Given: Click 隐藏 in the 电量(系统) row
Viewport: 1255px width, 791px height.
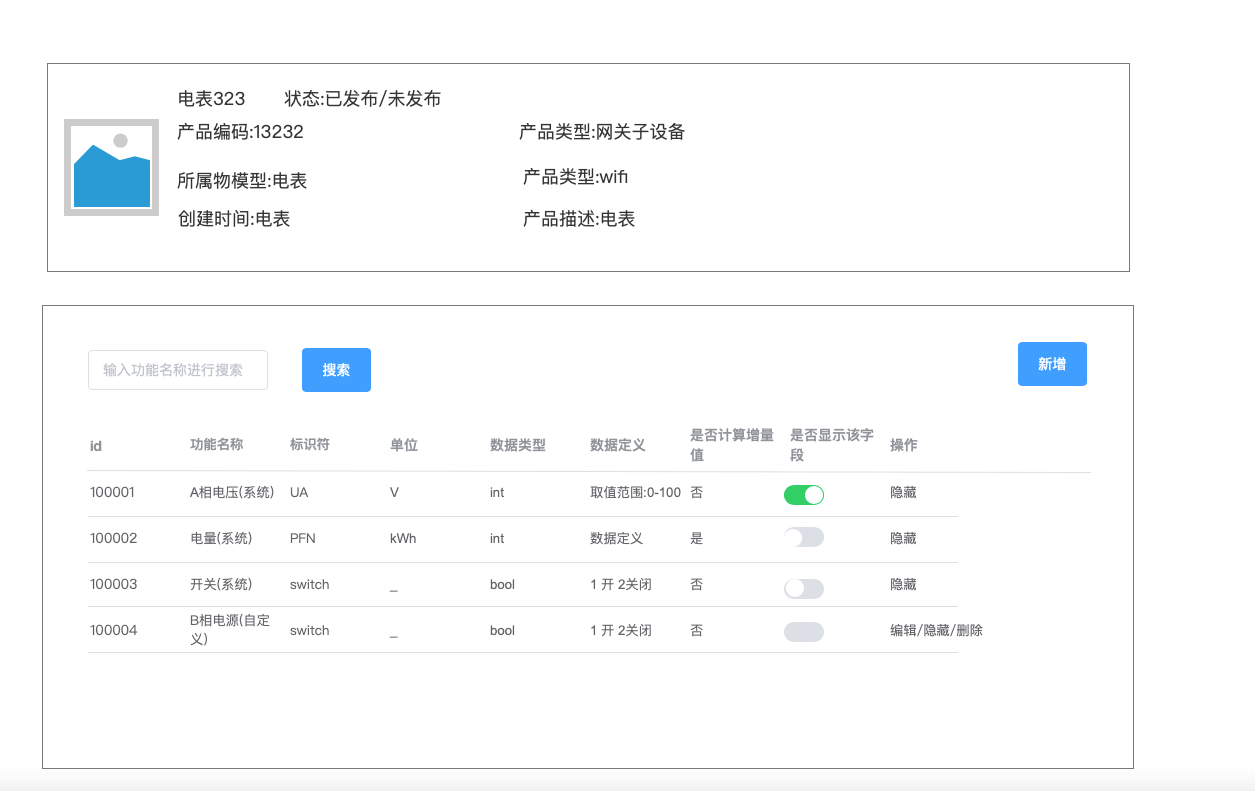Looking at the screenshot, I should pyautogui.click(x=903, y=539).
